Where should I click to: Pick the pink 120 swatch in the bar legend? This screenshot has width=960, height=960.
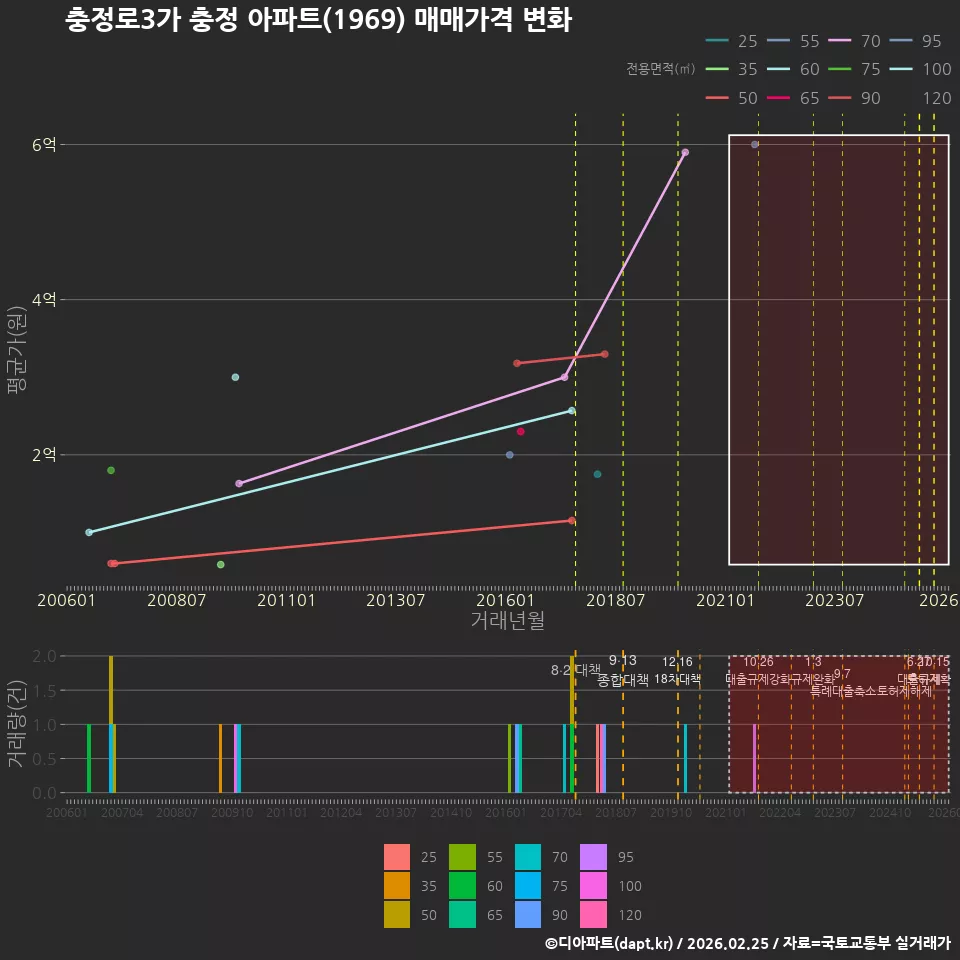(593, 914)
